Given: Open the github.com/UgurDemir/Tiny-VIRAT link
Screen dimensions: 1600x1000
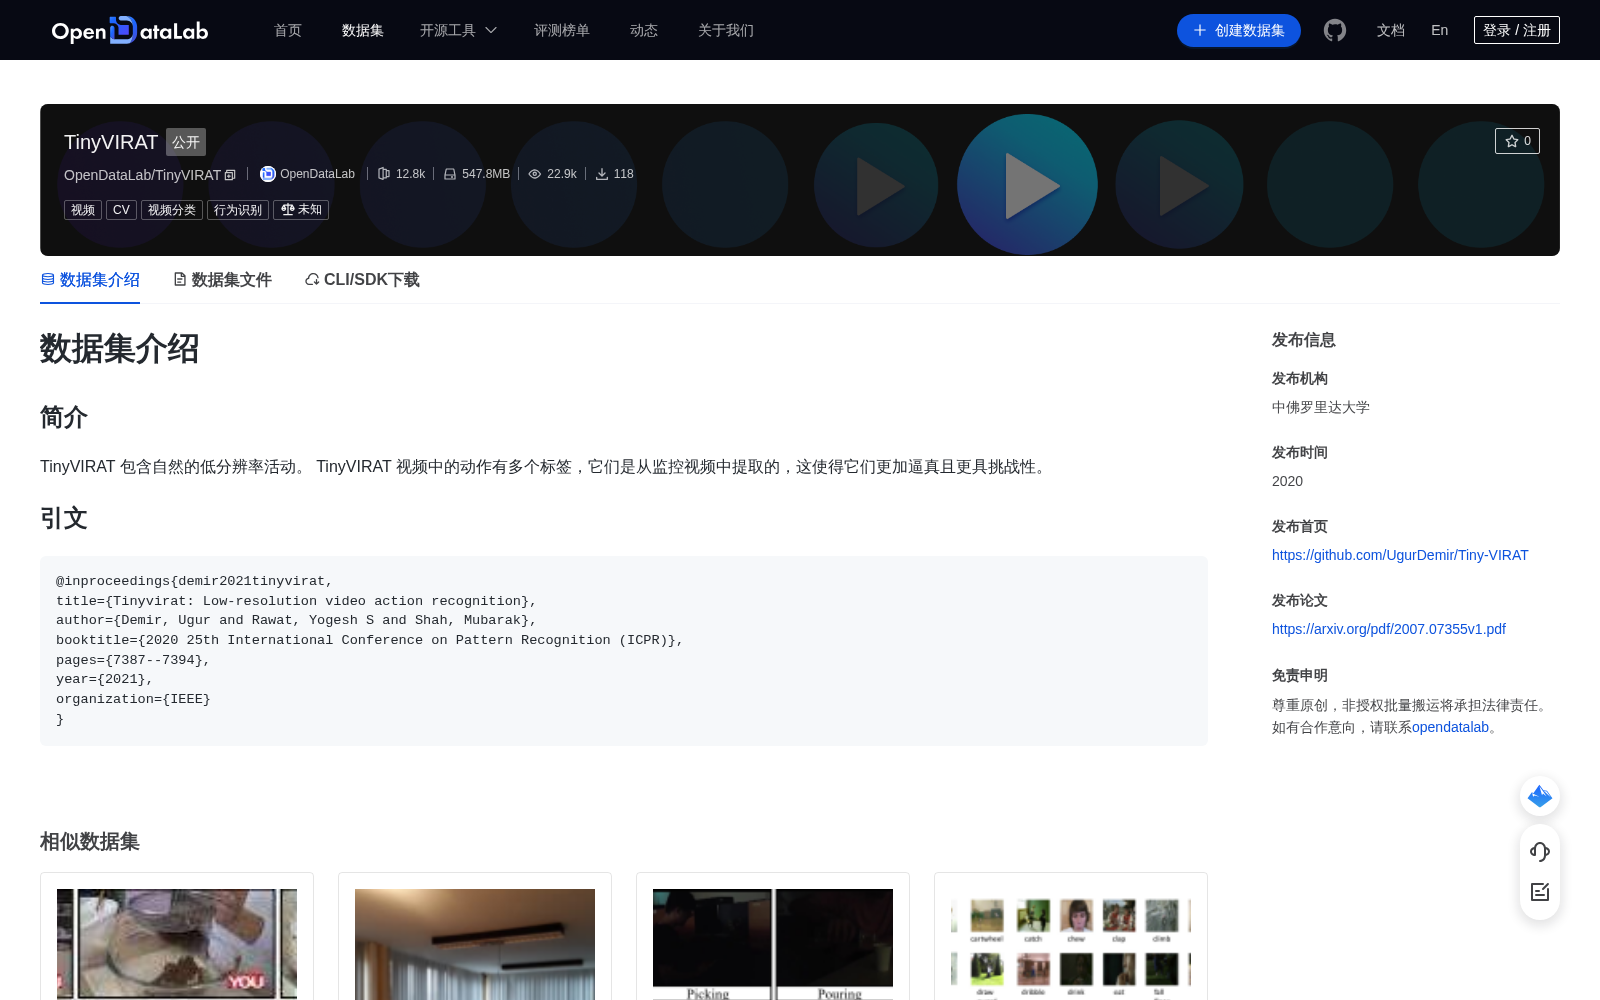Looking at the screenshot, I should 1400,555.
